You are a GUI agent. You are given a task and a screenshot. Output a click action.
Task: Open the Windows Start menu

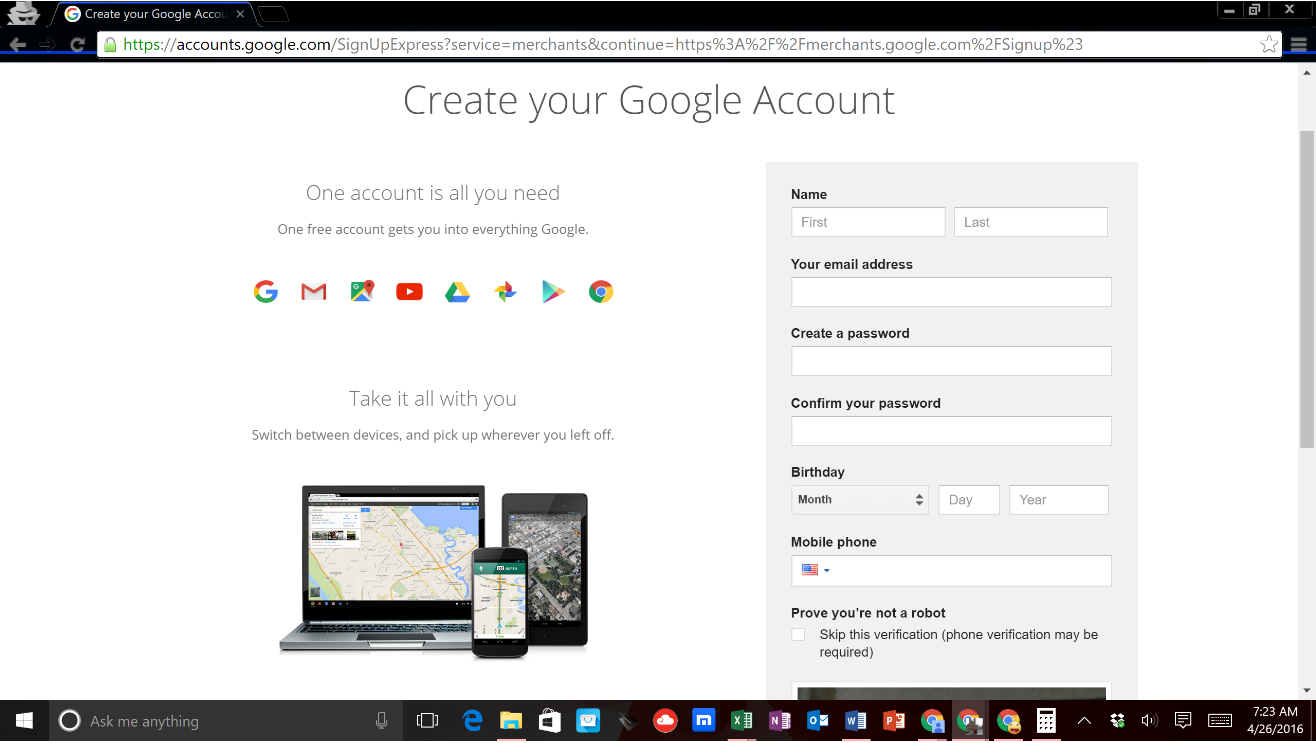(x=24, y=720)
